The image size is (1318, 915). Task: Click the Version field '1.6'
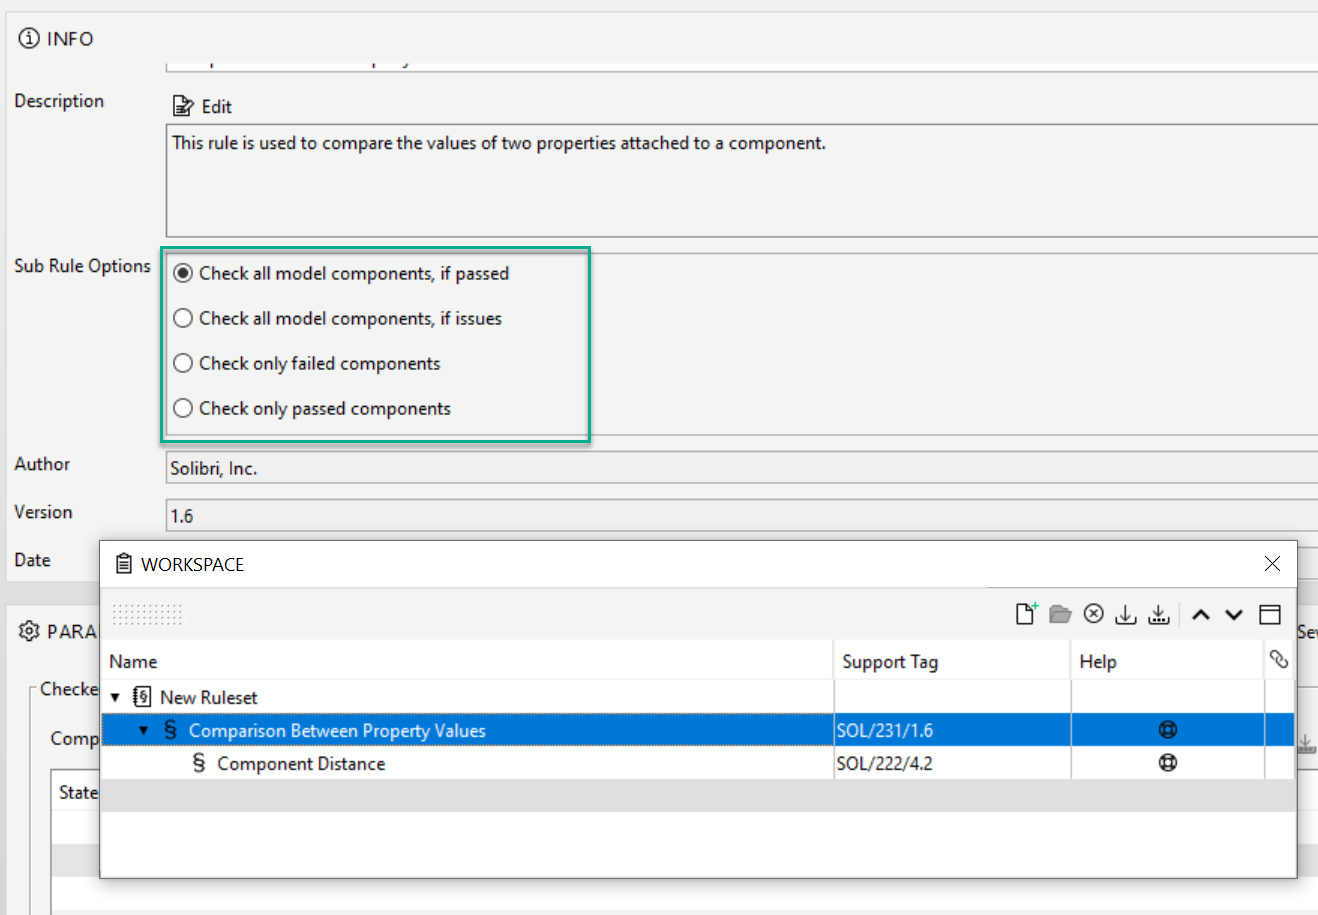pyautogui.click(x=741, y=515)
